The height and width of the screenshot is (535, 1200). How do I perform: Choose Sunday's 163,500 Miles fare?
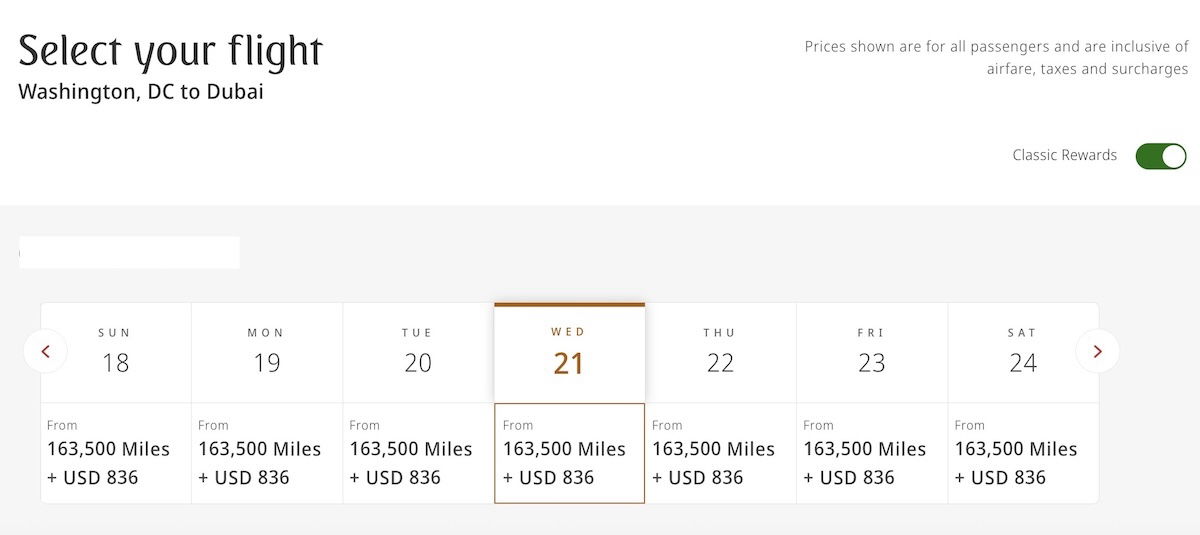(x=116, y=452)
